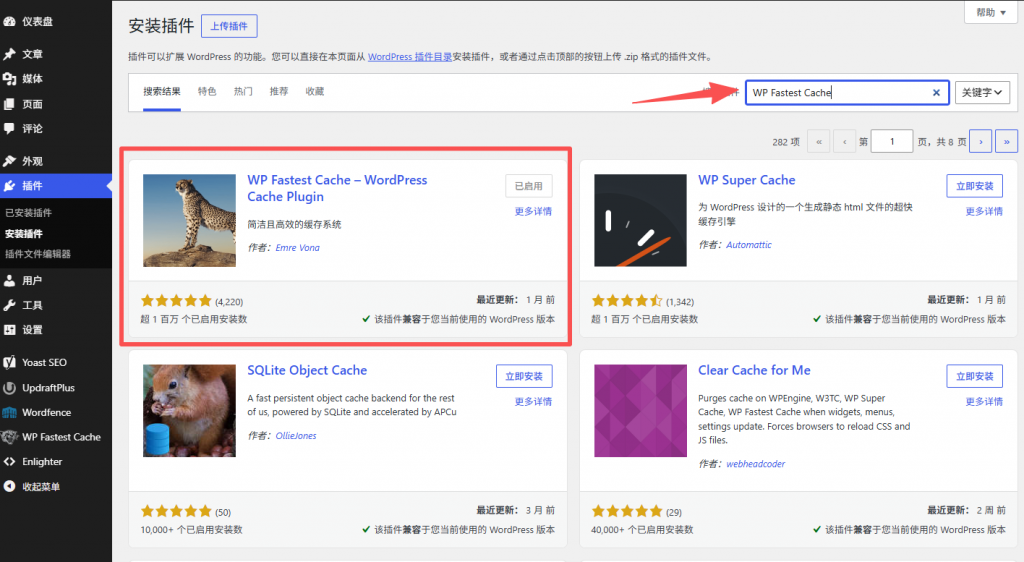This screenshot has width=1024, height=562.
Task: Switch to the 搜索结果 tab
Action: [162, 91]
